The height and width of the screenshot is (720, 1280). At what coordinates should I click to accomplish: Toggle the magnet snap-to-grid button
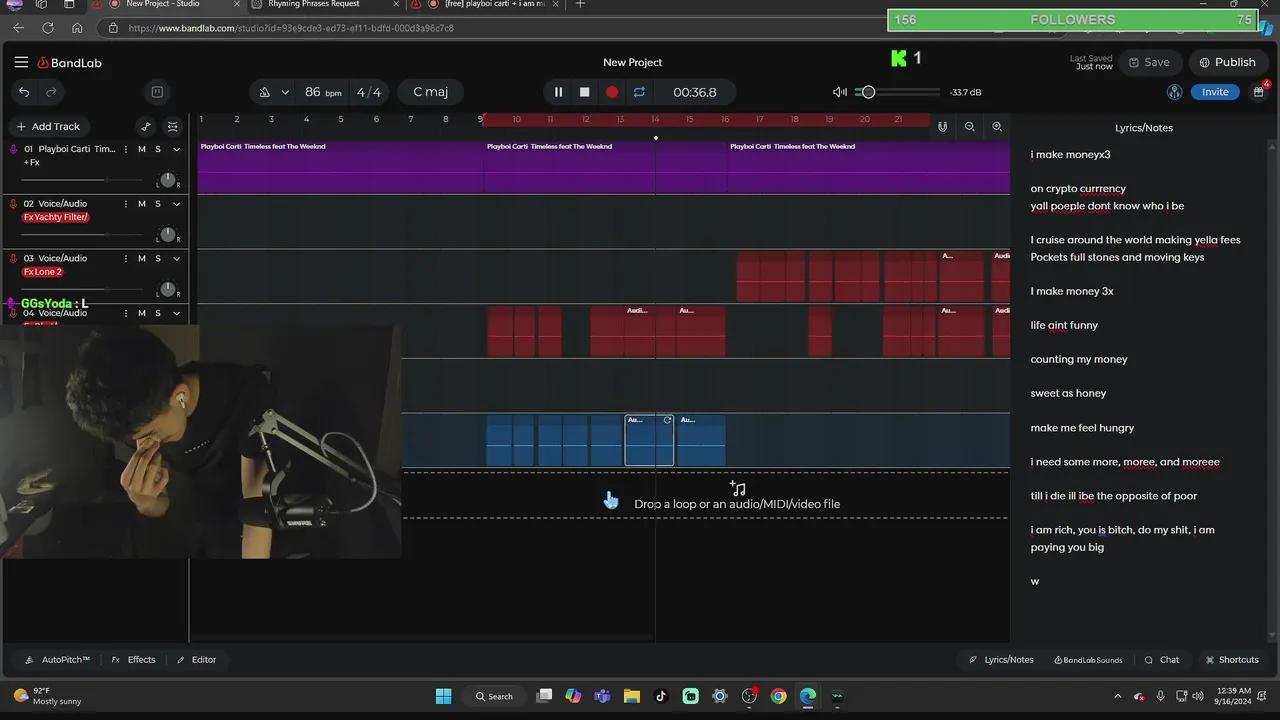click(942, 127)
